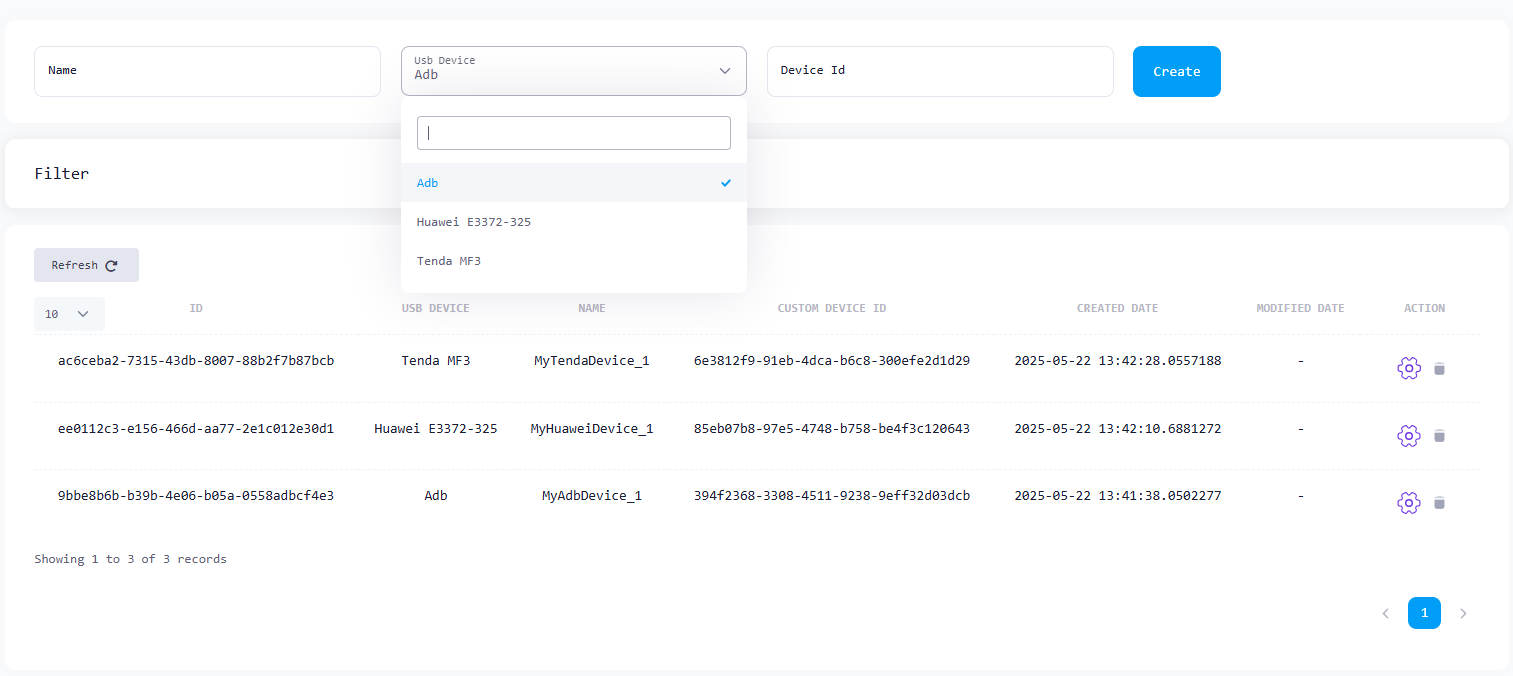
Task: Click the Refresh button
Action: click(x=86, y=265)
